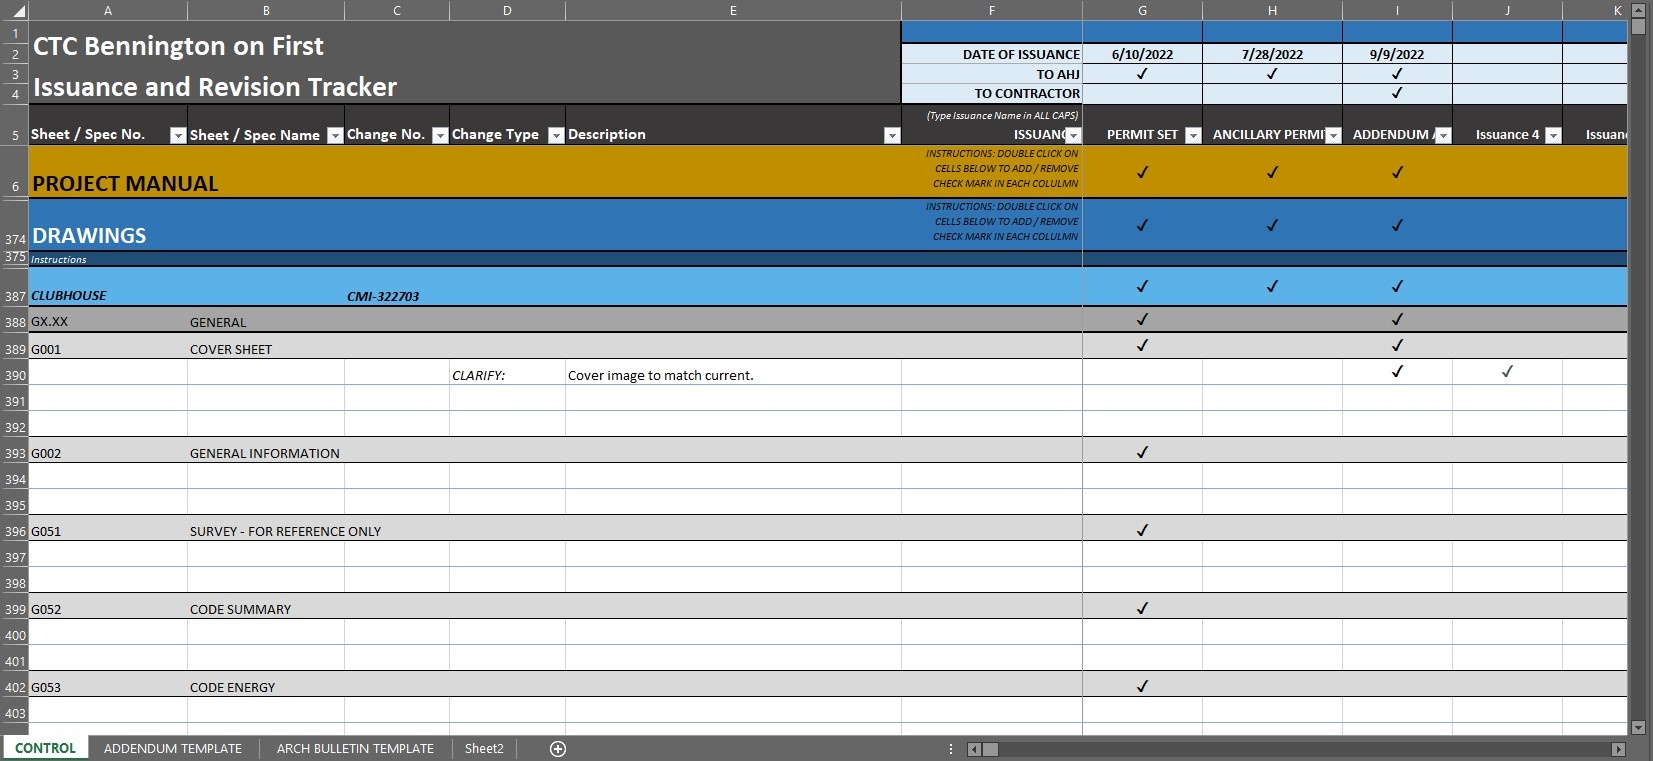The image size is (1653, 761).
Task: Select cell with date 7/28/2022
Action: (1272, 54)
